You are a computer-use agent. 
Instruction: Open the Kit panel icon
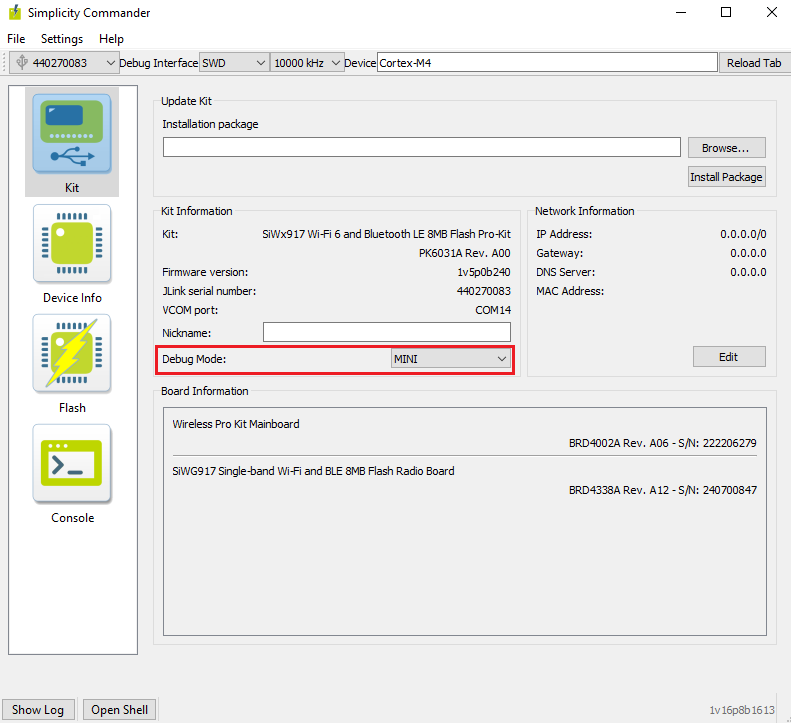click(x=72, y=134)
